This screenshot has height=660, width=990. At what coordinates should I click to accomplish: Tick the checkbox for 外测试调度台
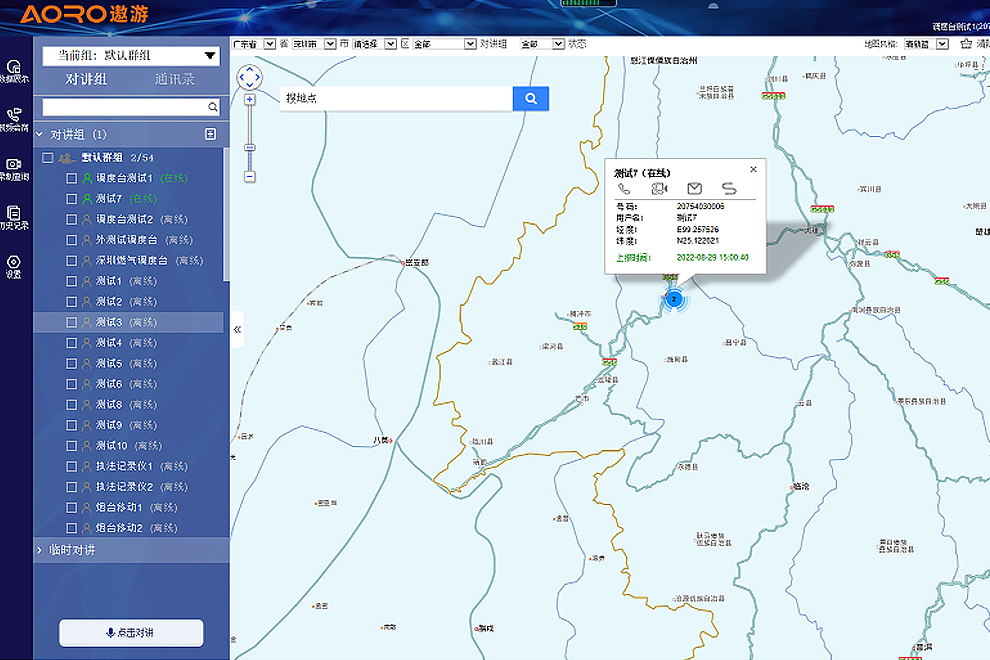tap(71, 240)
